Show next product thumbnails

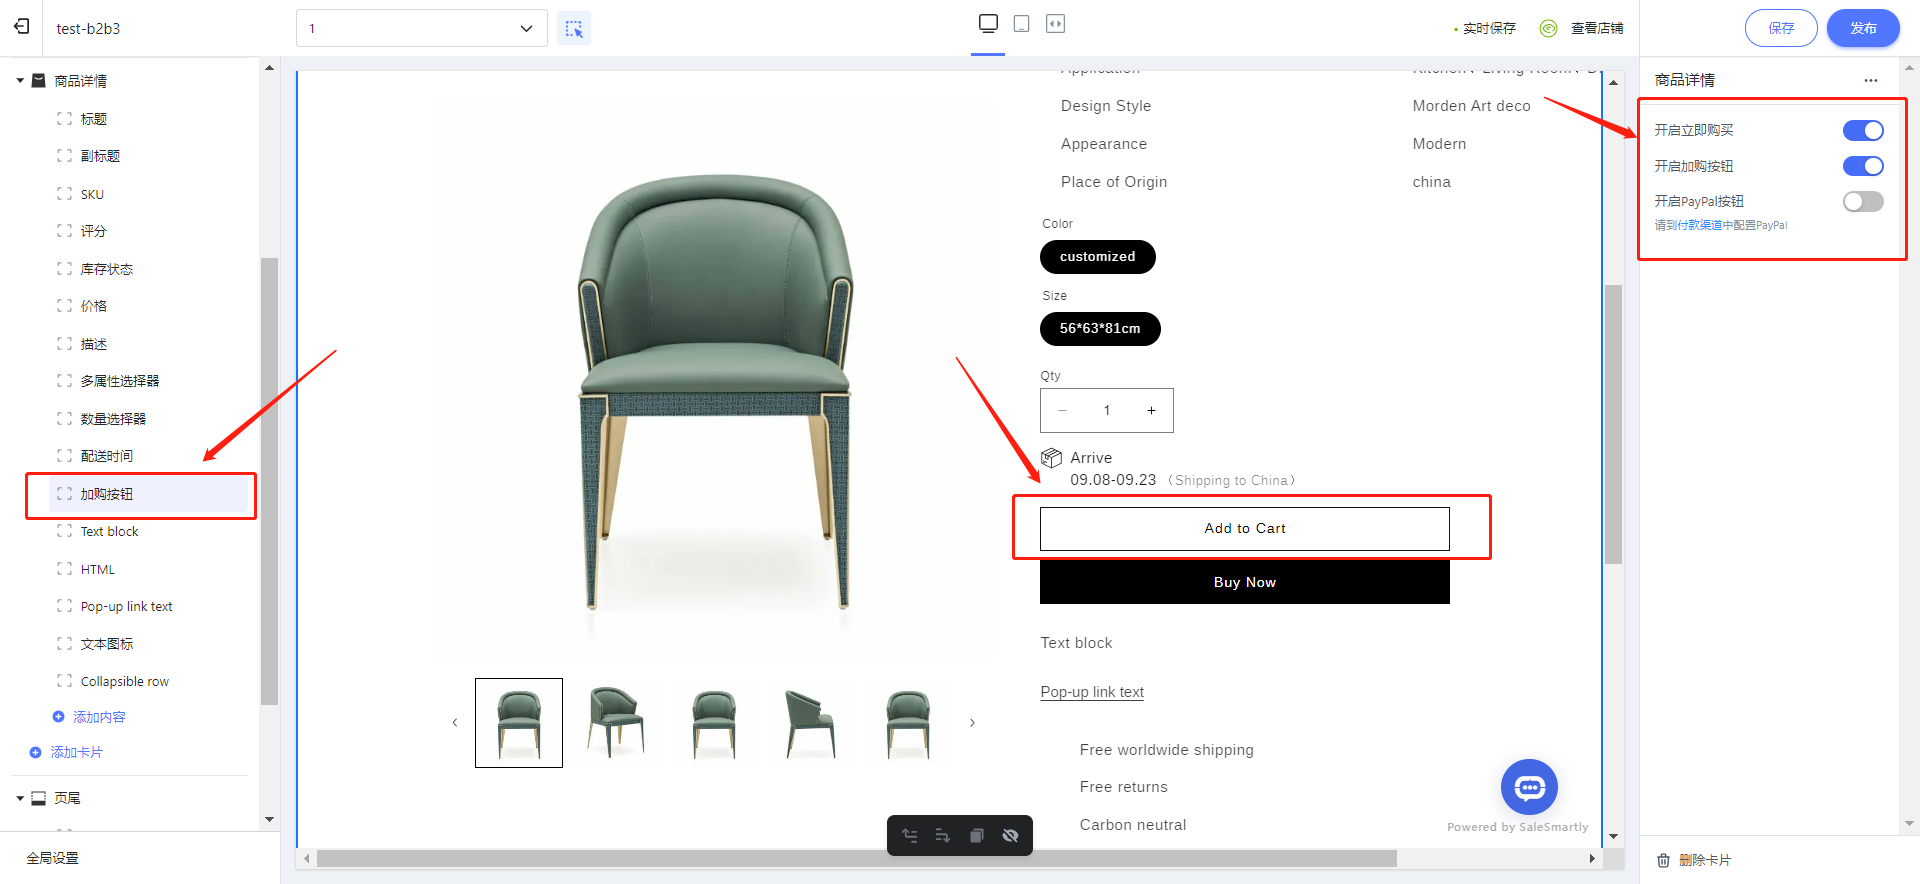972,722
